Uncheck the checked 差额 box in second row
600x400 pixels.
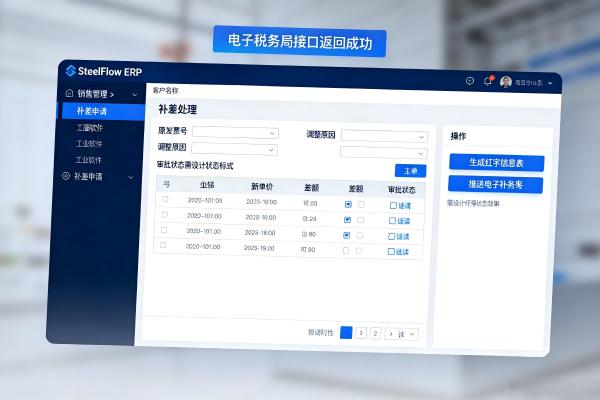coord(347,220)
